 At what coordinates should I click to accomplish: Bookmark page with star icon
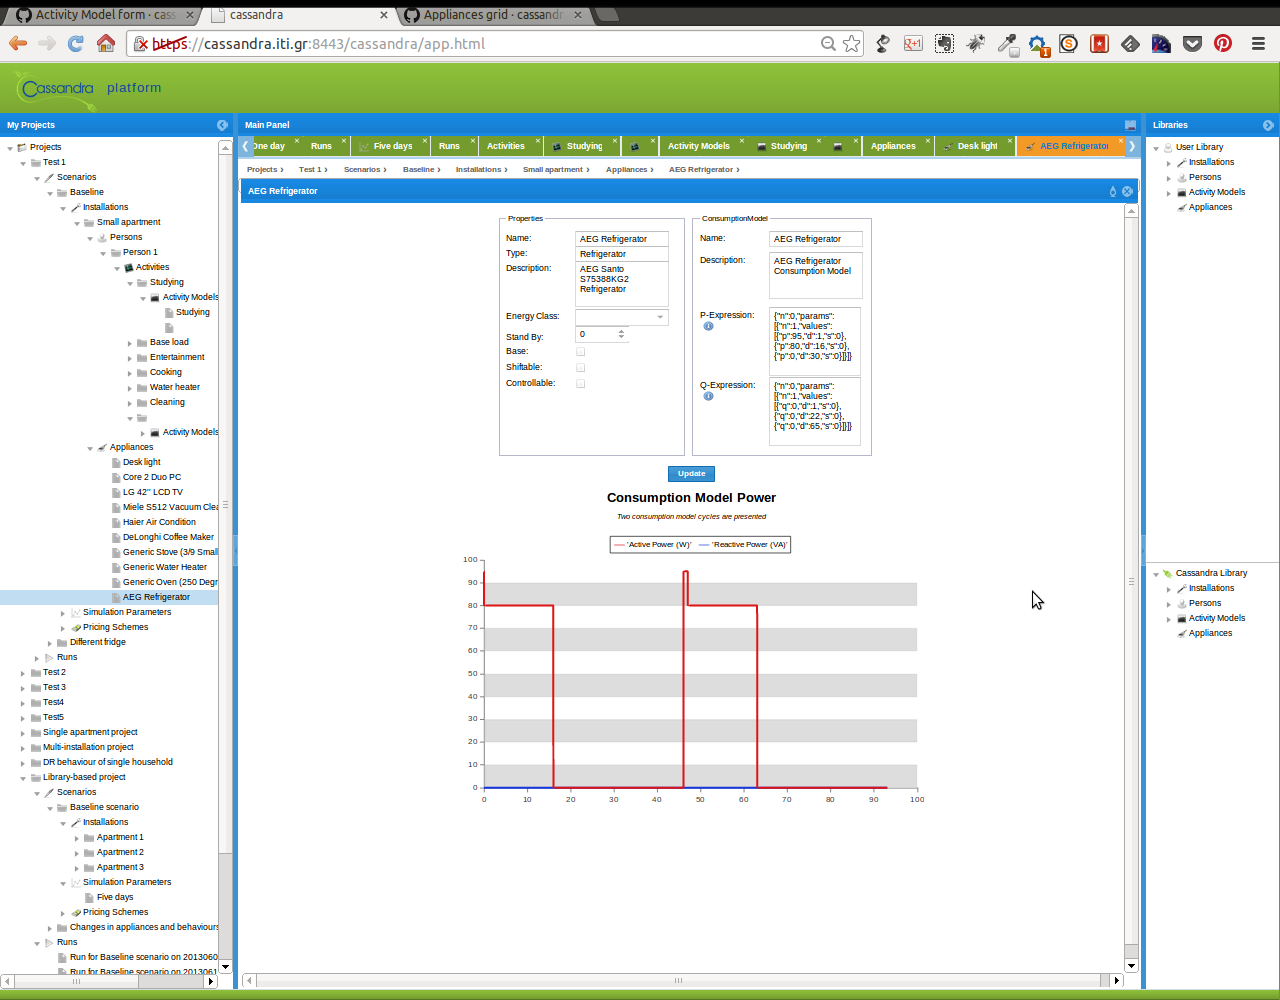tap(851, 43)
